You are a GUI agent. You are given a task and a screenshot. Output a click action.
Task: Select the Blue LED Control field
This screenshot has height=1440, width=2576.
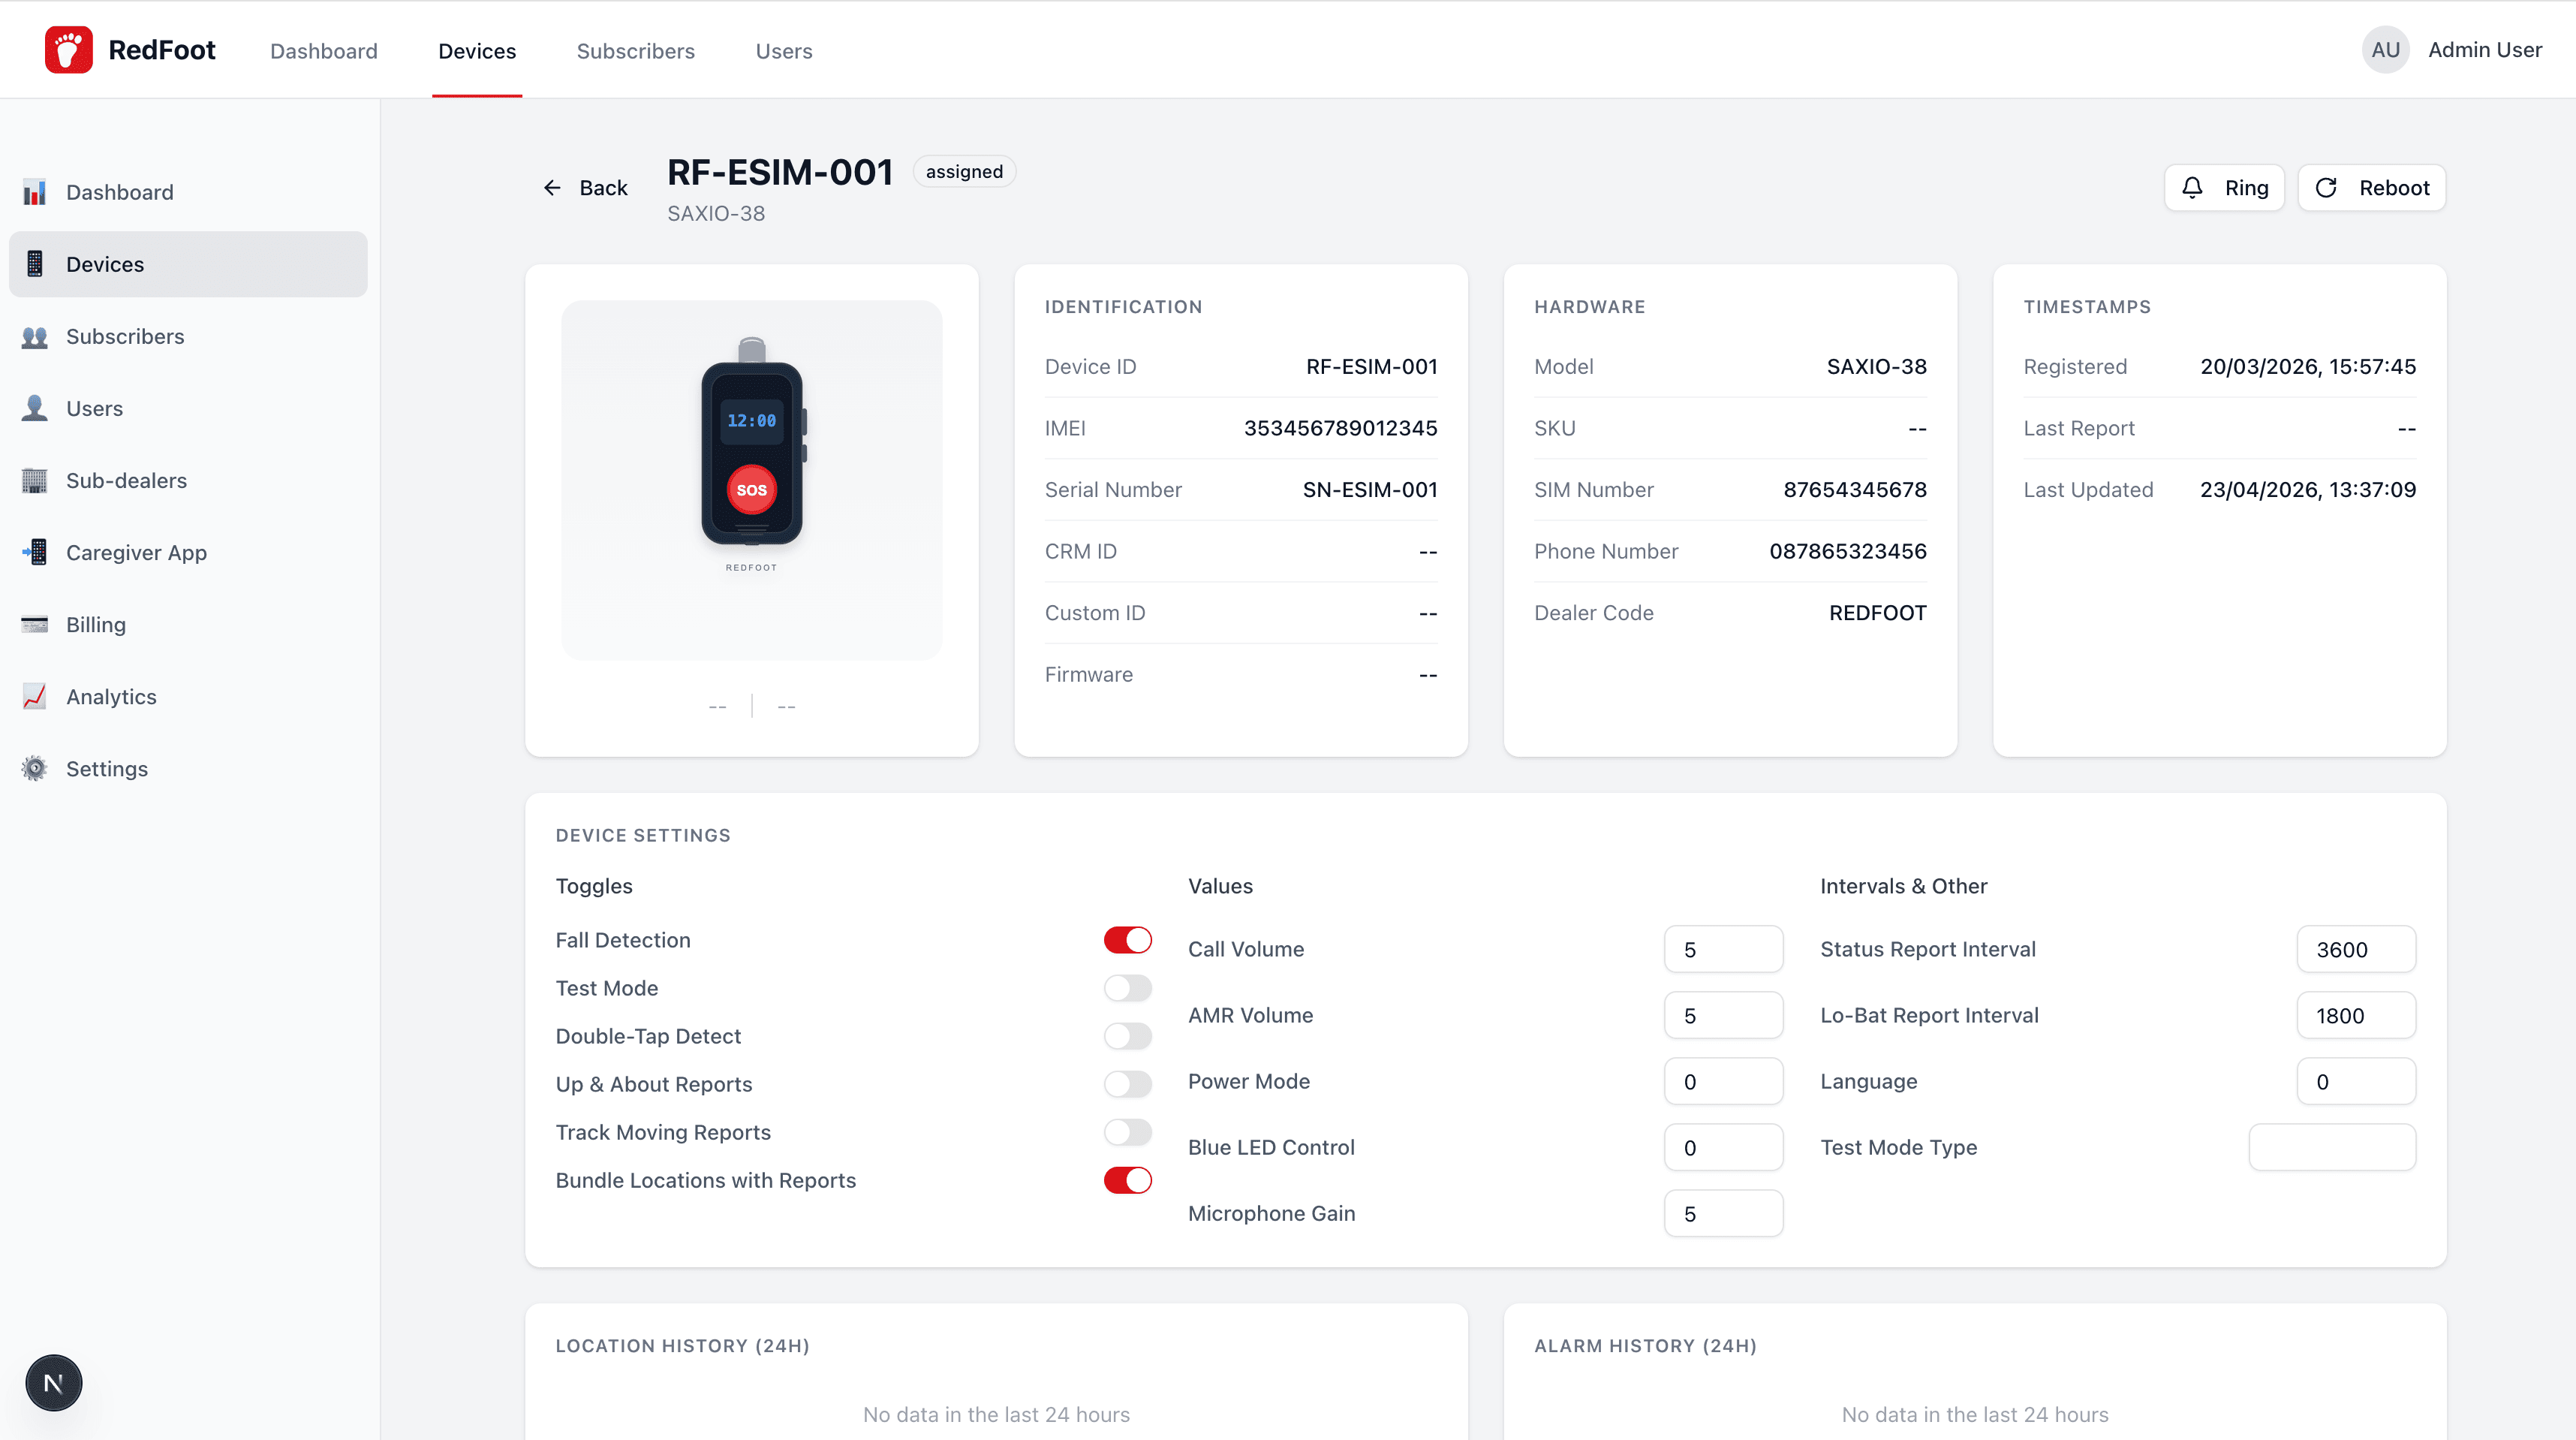(x=1723, y=1147)
